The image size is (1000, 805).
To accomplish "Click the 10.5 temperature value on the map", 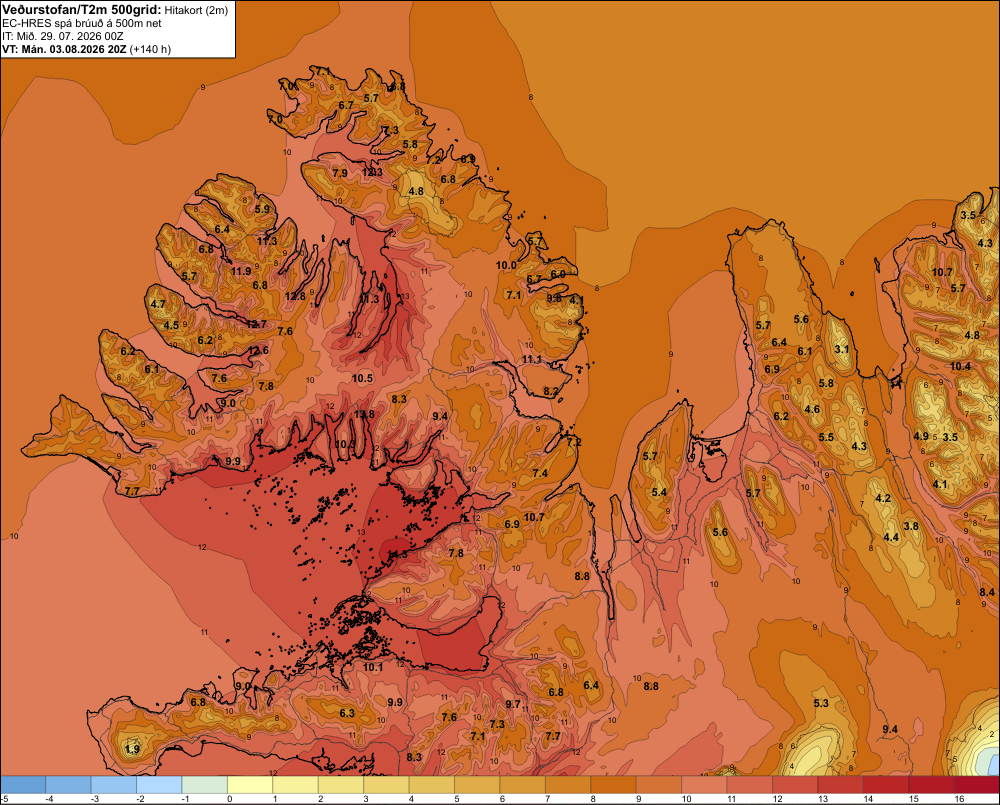I will click(x=362, y=378).
